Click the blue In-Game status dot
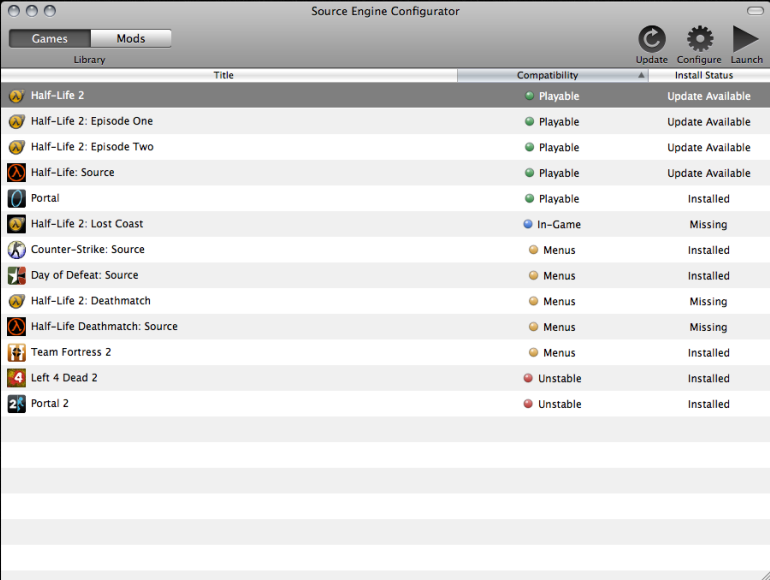Screen dimensions: 770x580 coord(528,224)
